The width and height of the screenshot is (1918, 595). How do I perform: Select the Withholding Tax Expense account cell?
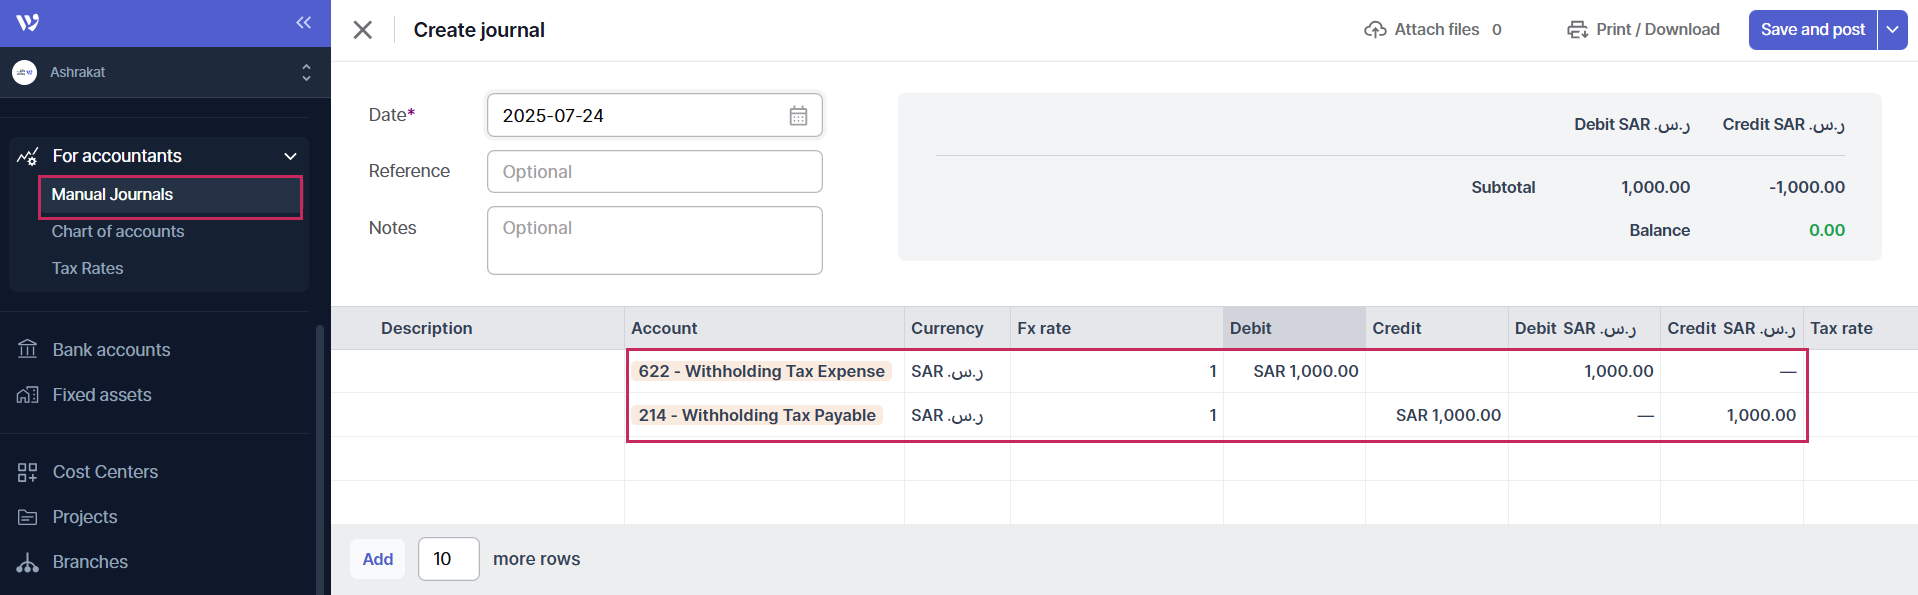(x=762, y=371)
